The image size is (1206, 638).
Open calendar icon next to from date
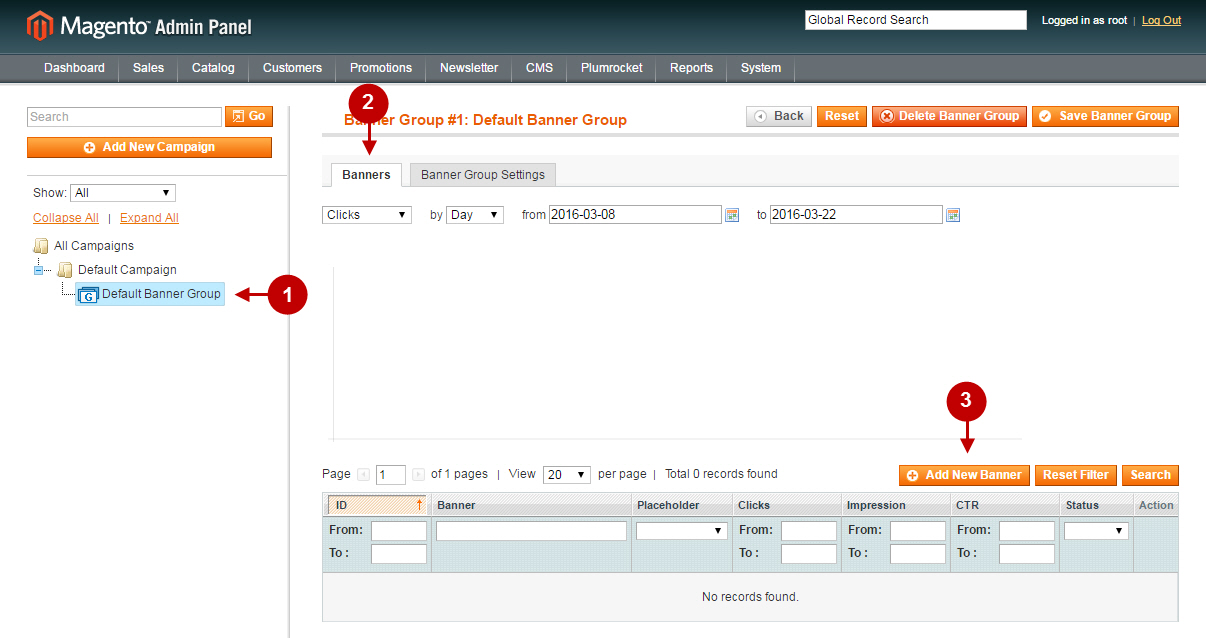[x=732, y=215]
